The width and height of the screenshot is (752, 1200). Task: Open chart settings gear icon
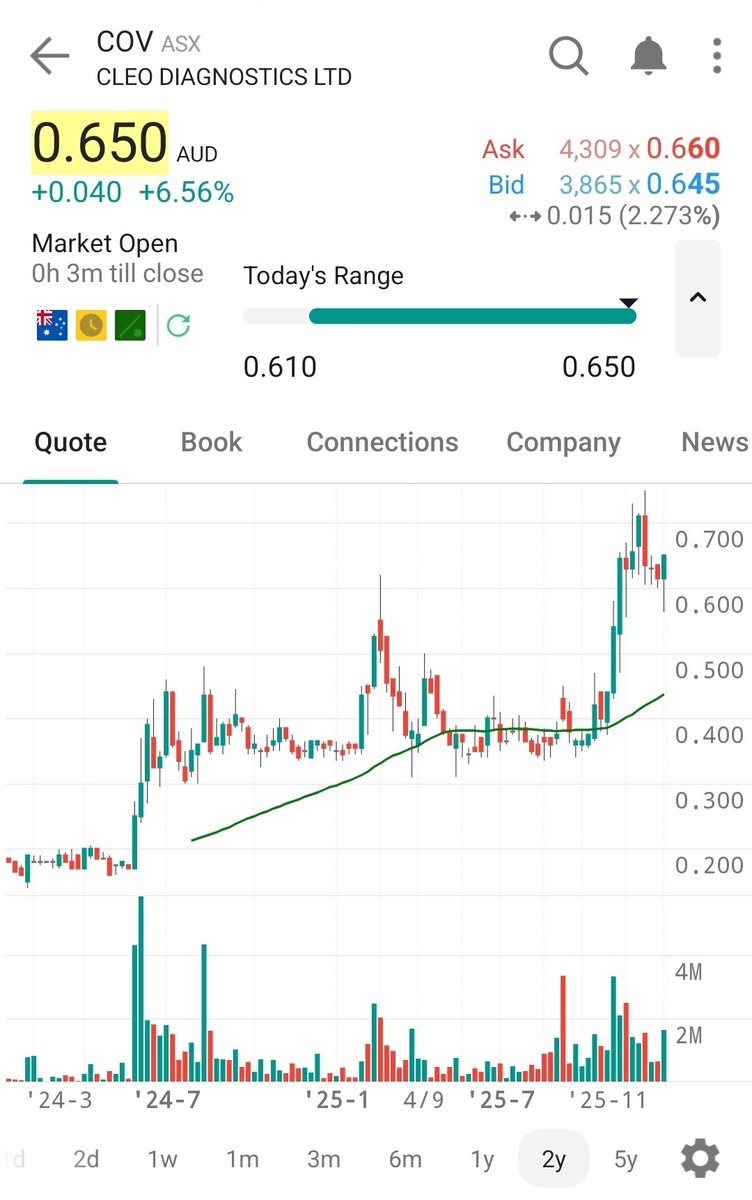point(700,1159)
